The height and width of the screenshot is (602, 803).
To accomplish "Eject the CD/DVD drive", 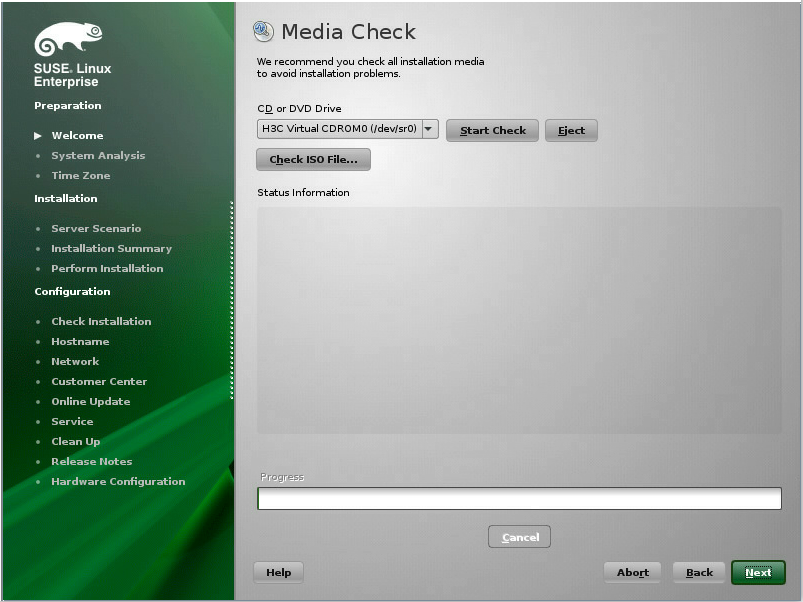I will pyautogui.click(x=571, y=131).
